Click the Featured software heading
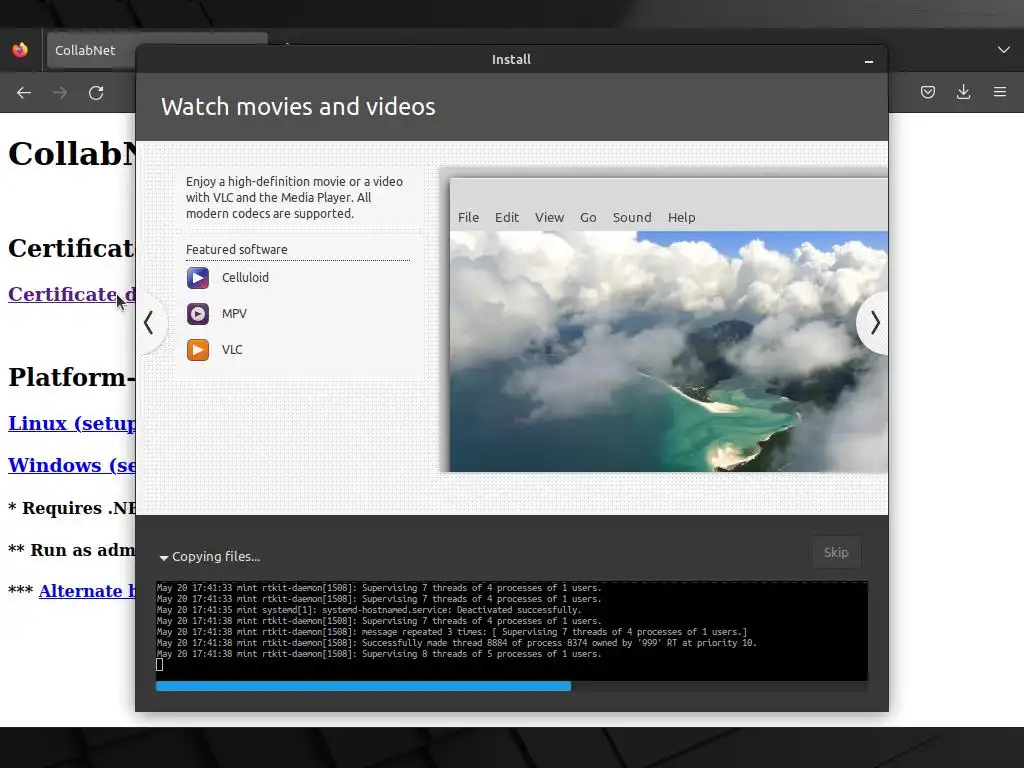 236,249
